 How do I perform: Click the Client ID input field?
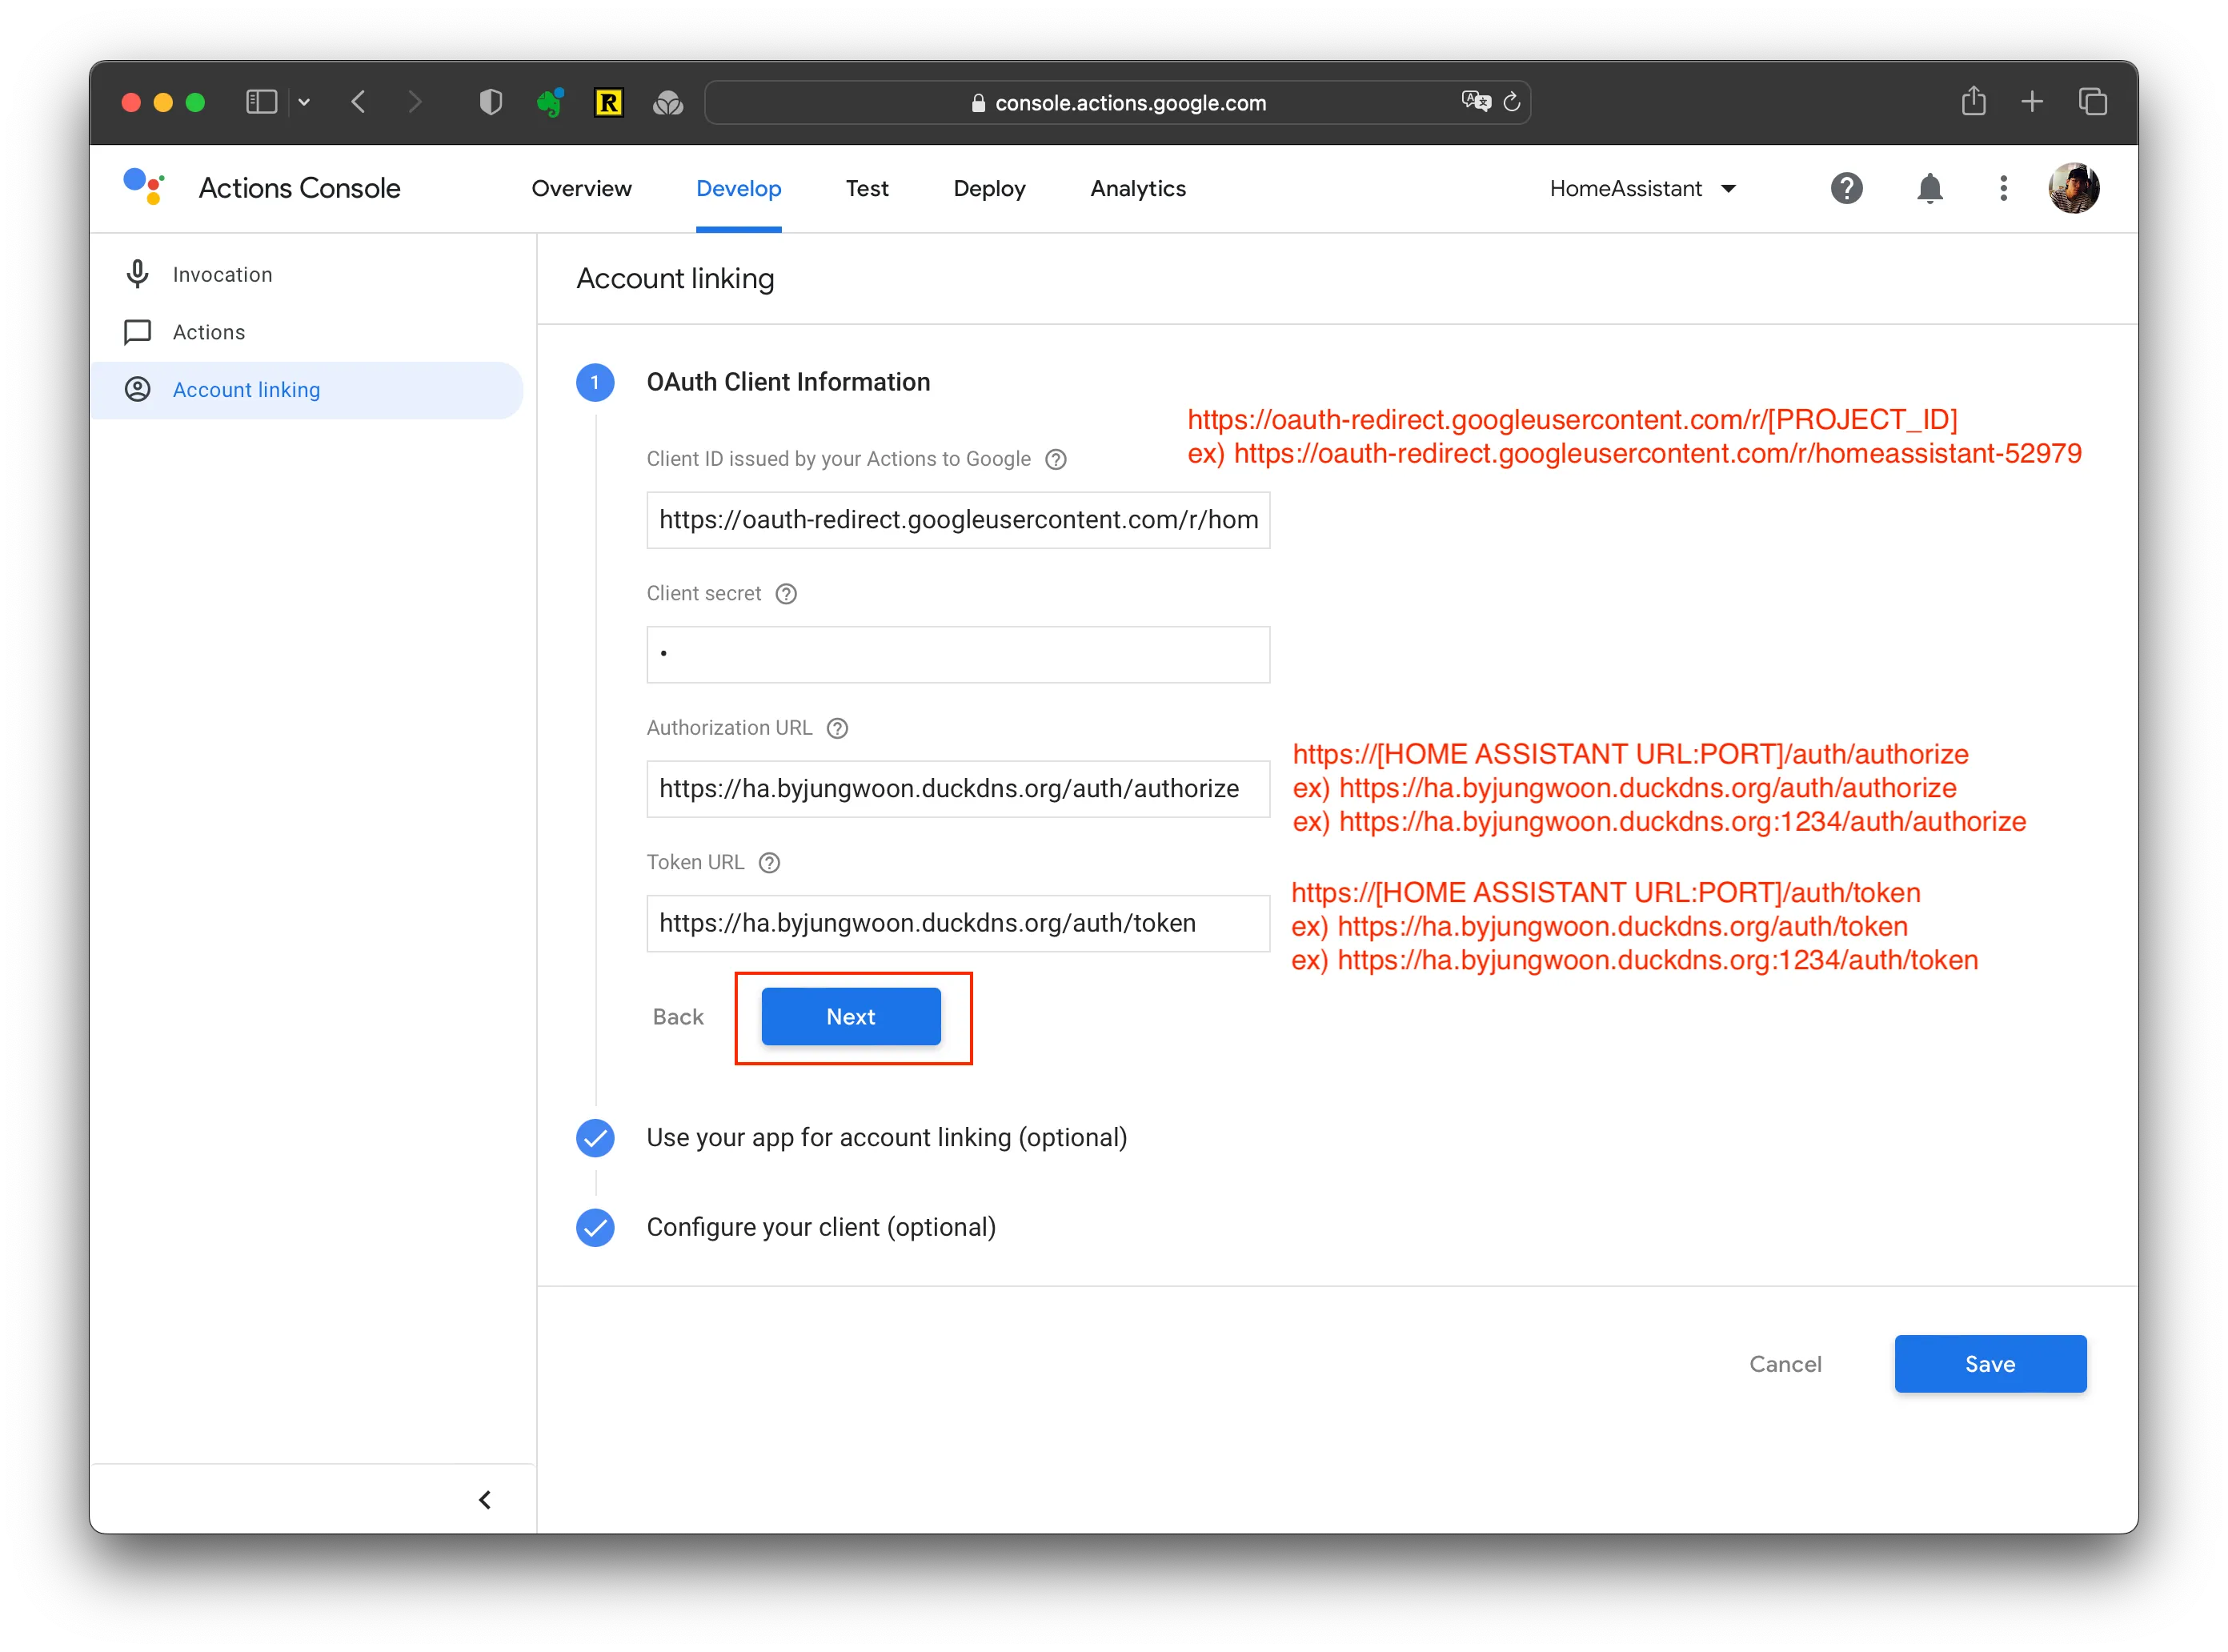(957, 519)
